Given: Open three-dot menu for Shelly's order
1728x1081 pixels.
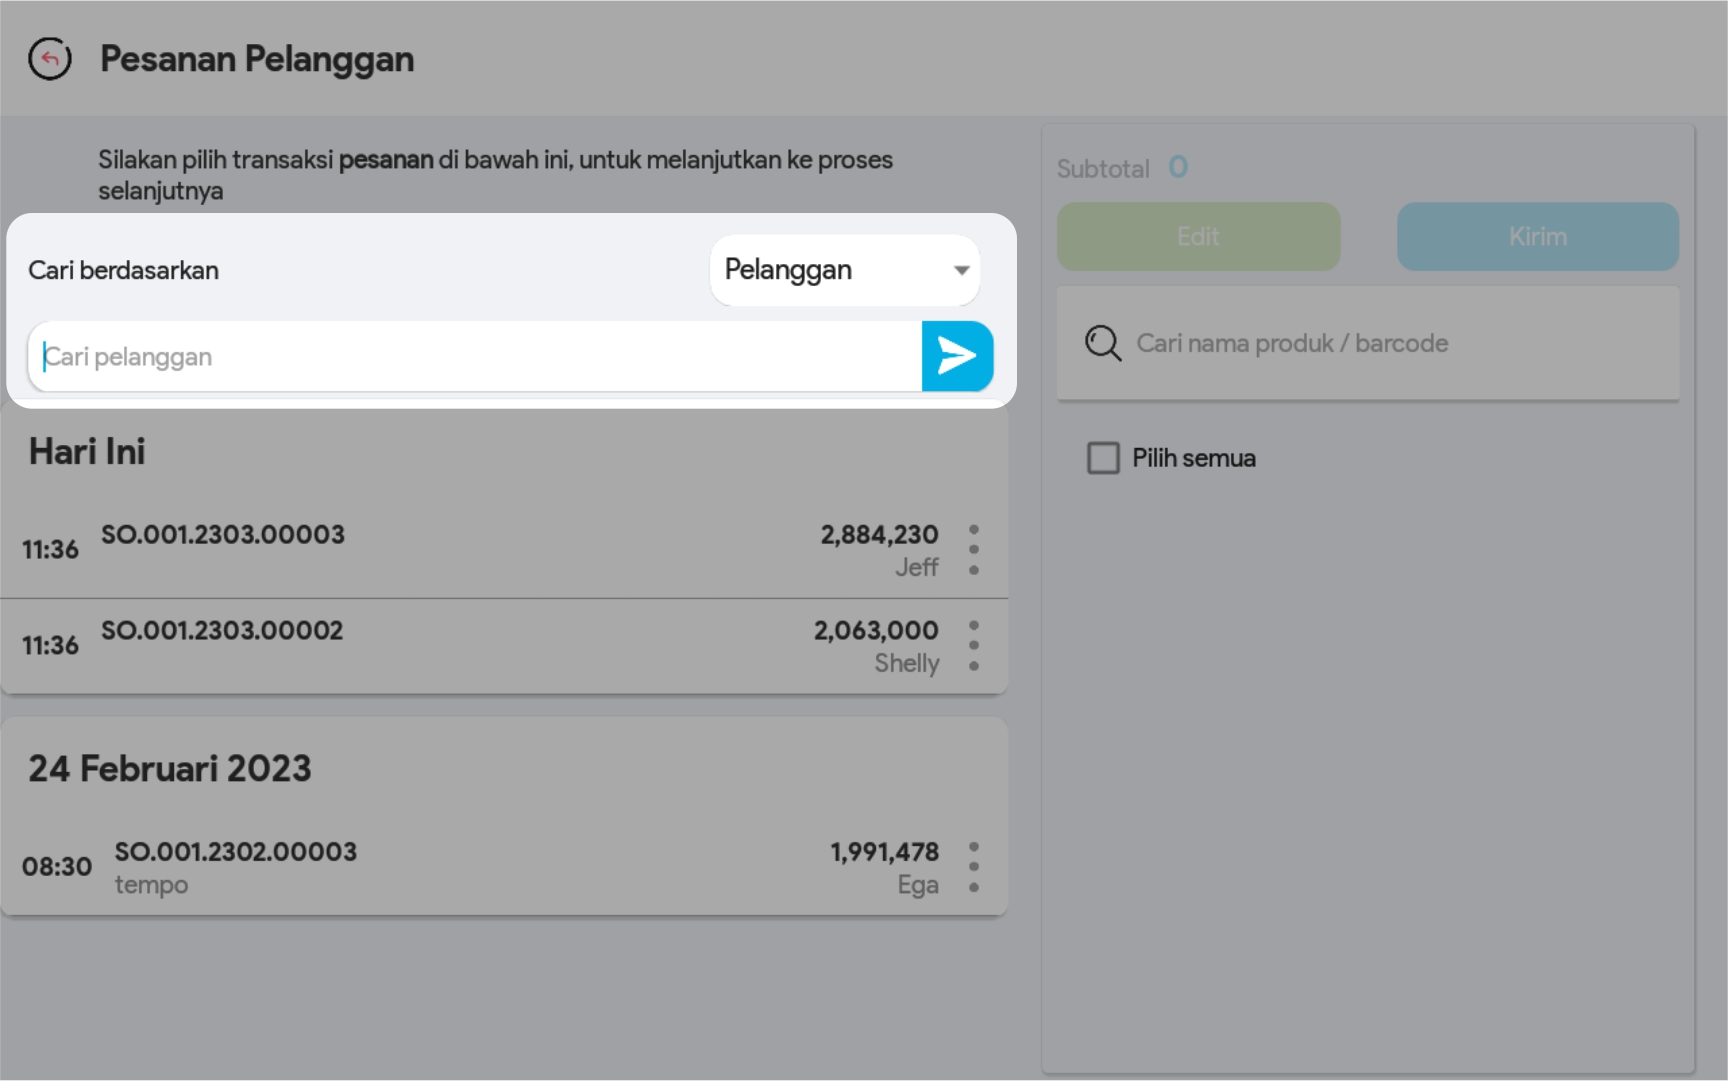Looking at the screenshot, I should pos(973,646).
